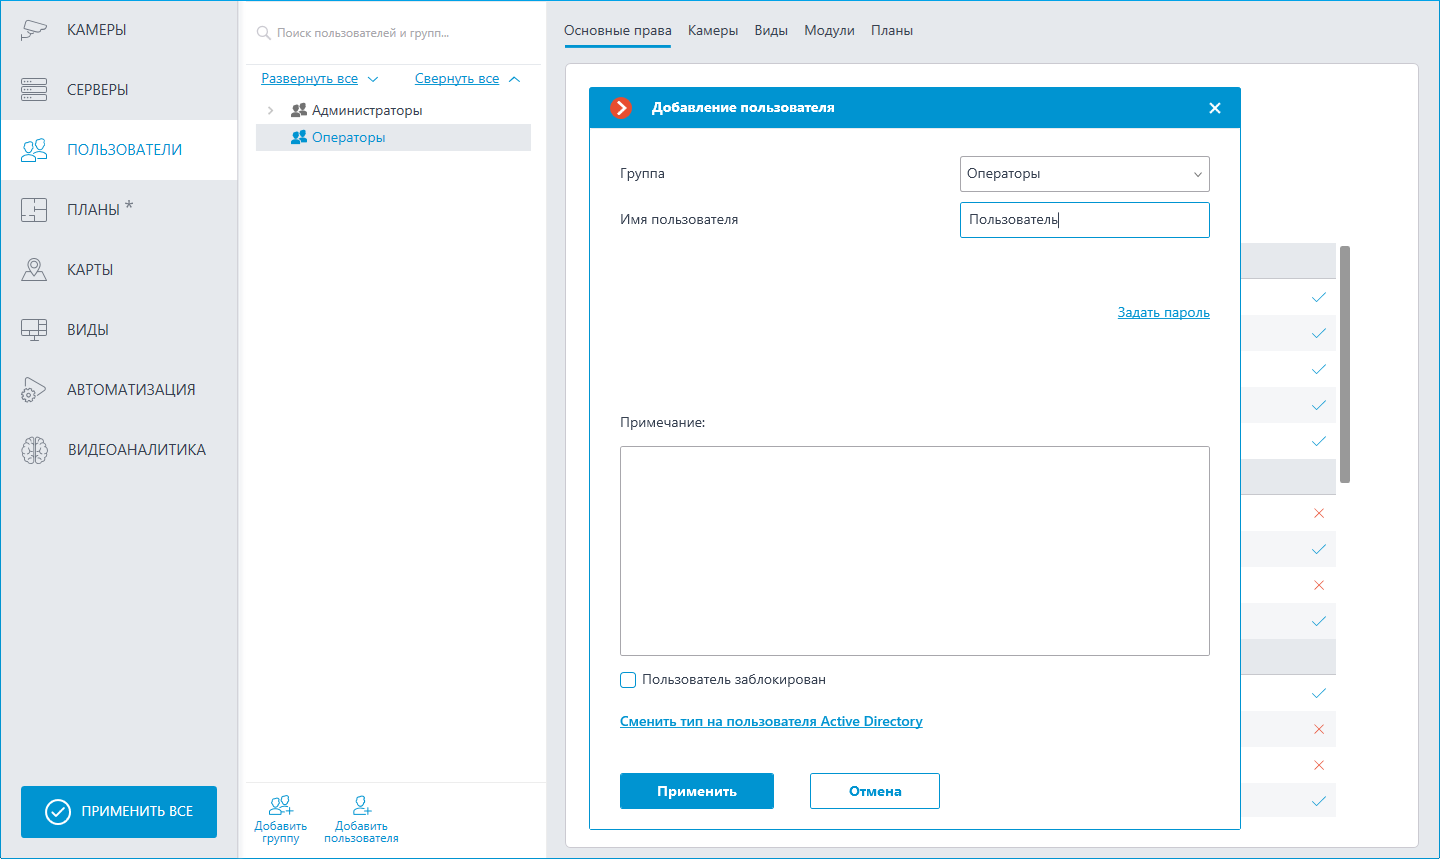This screenshot has height=859, width=1440.
Task: Switch to the Модули tab
Action: [x=829, y=31]
